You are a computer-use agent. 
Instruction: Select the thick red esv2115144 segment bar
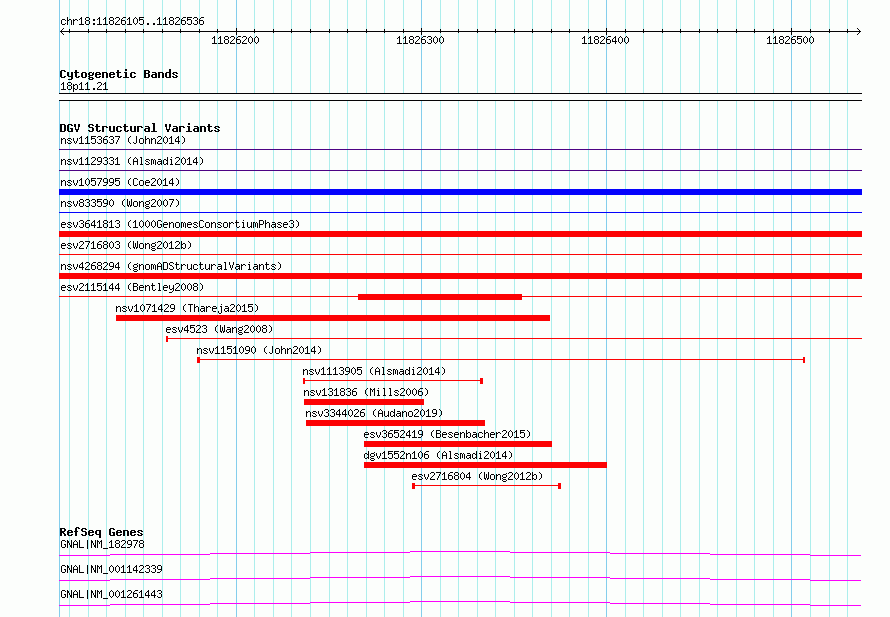pos(440,297)
